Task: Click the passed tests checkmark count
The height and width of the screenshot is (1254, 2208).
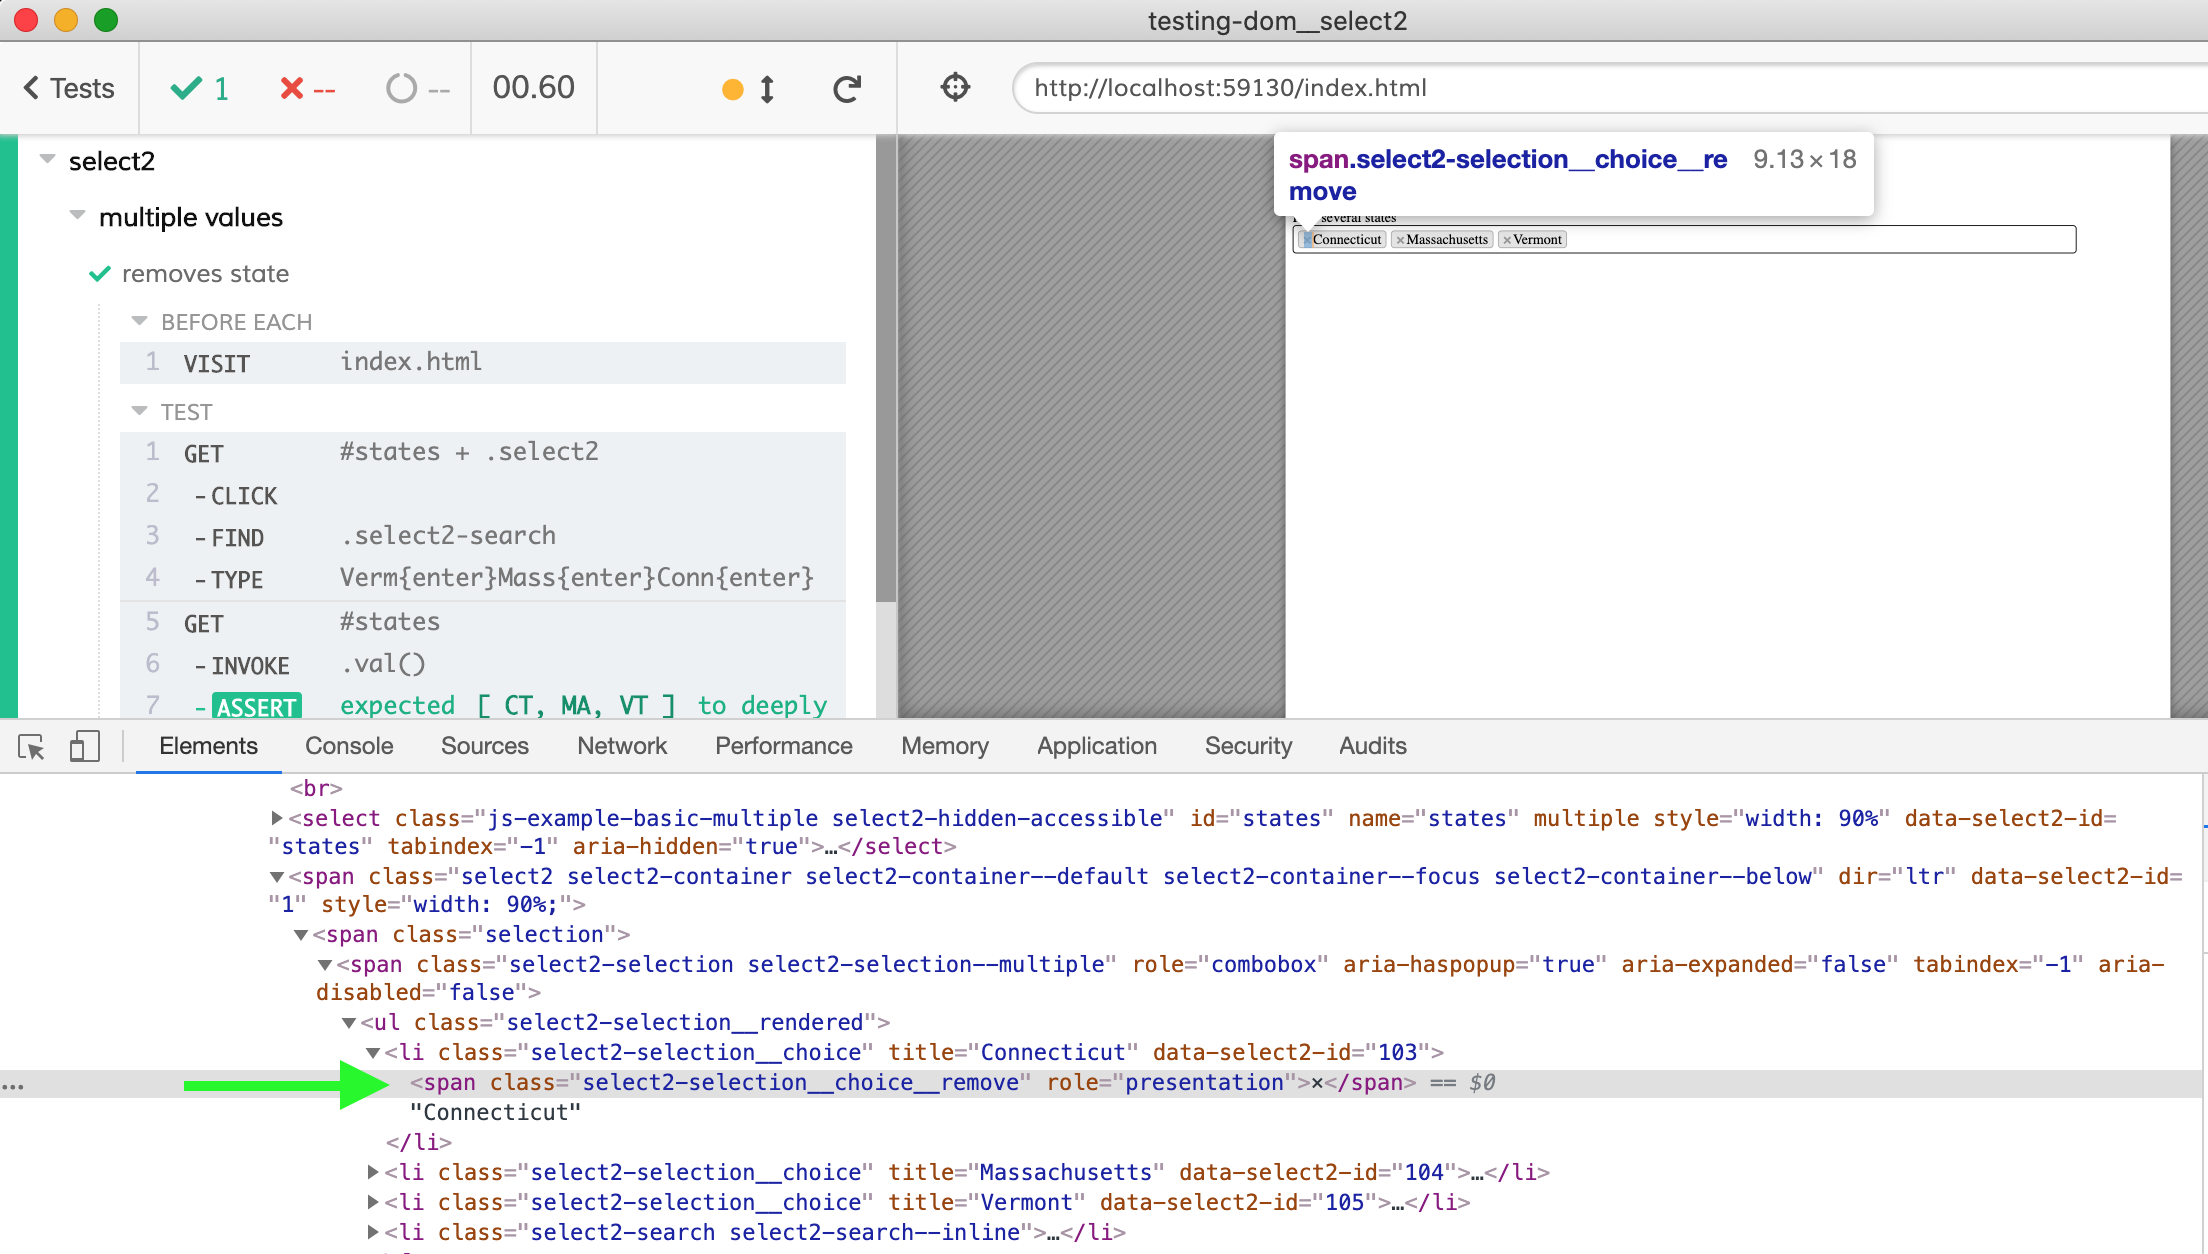Action: coord(200,89)
